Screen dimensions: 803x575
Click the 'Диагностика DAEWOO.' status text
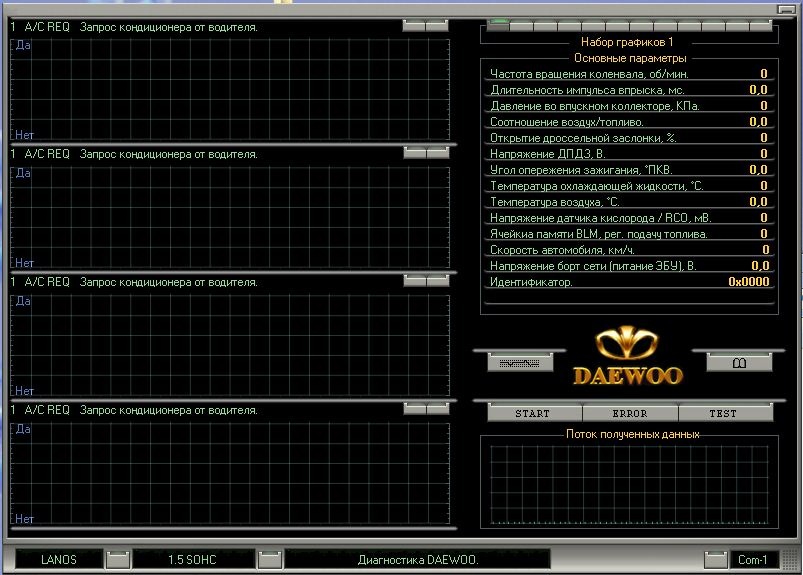(x=418, y=560)
